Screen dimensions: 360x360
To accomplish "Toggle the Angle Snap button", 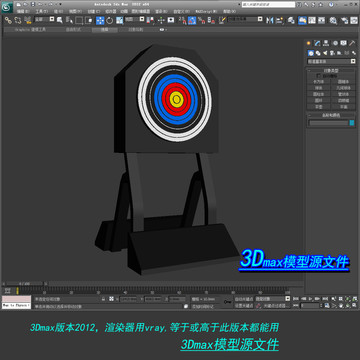I will pos(192,20).
